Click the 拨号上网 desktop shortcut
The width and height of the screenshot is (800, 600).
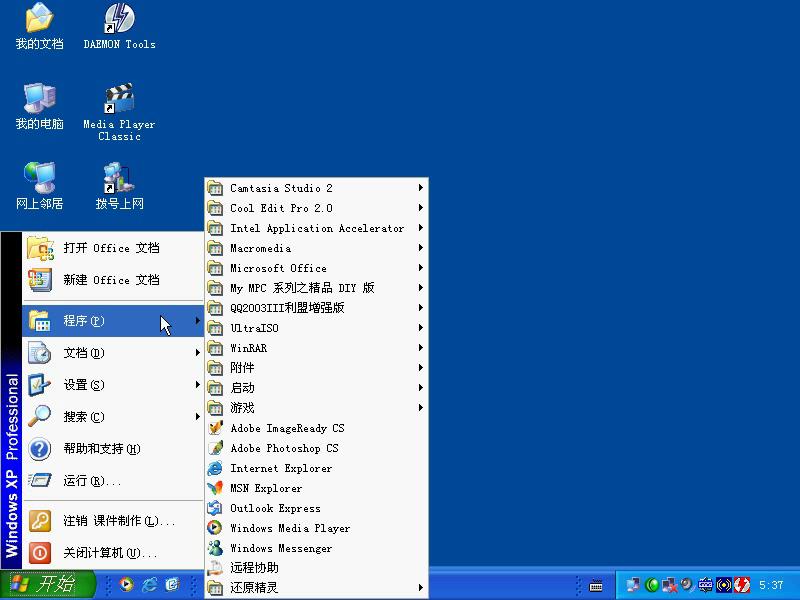(119, 186)
